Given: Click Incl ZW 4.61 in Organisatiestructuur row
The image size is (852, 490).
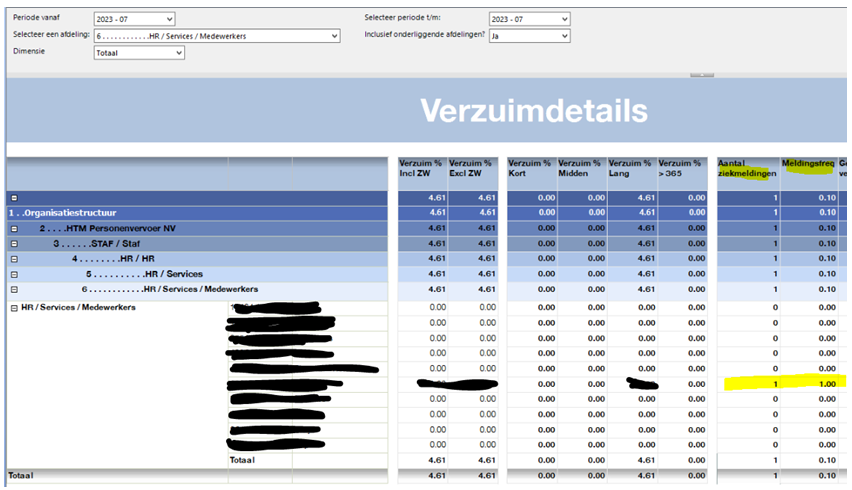Looking at the screenshot, I should pyautogui.click(x=437, y=212).
